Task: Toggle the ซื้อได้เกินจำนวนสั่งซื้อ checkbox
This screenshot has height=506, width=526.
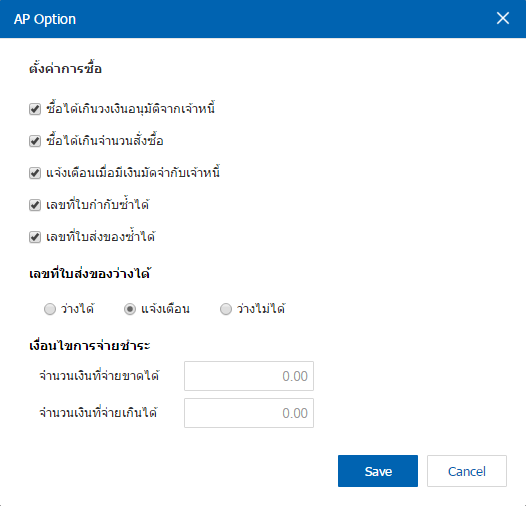Action: pyautogui.click(x=35, y=141)
